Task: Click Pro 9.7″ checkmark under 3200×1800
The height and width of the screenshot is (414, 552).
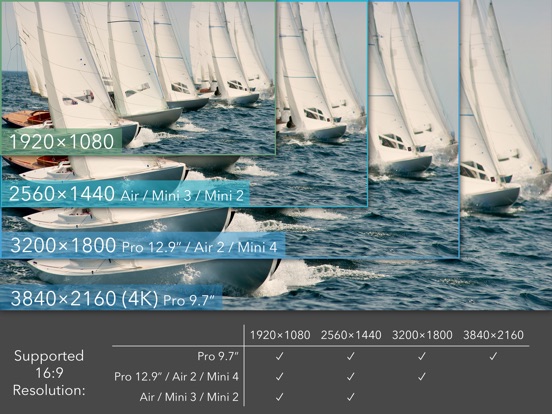Action: (422, 357)
